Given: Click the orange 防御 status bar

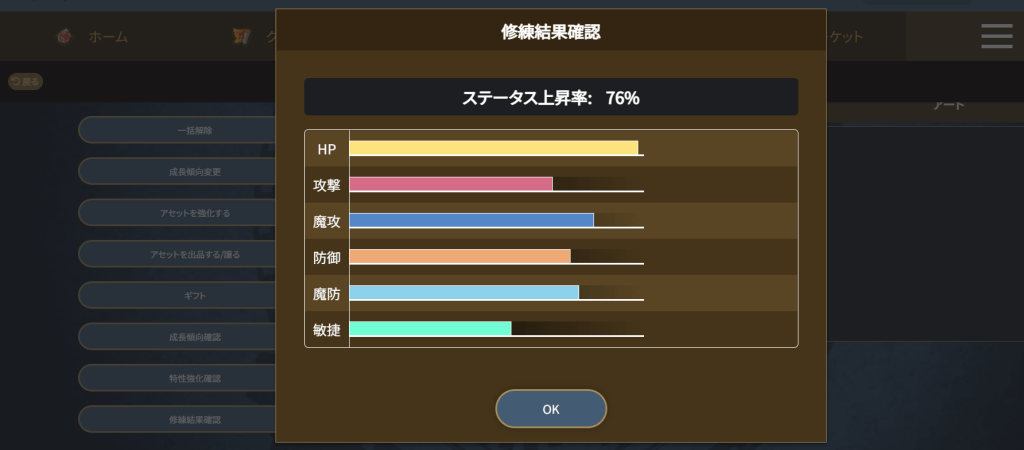Looking at the screenshot, I should (x=460, y=256).
